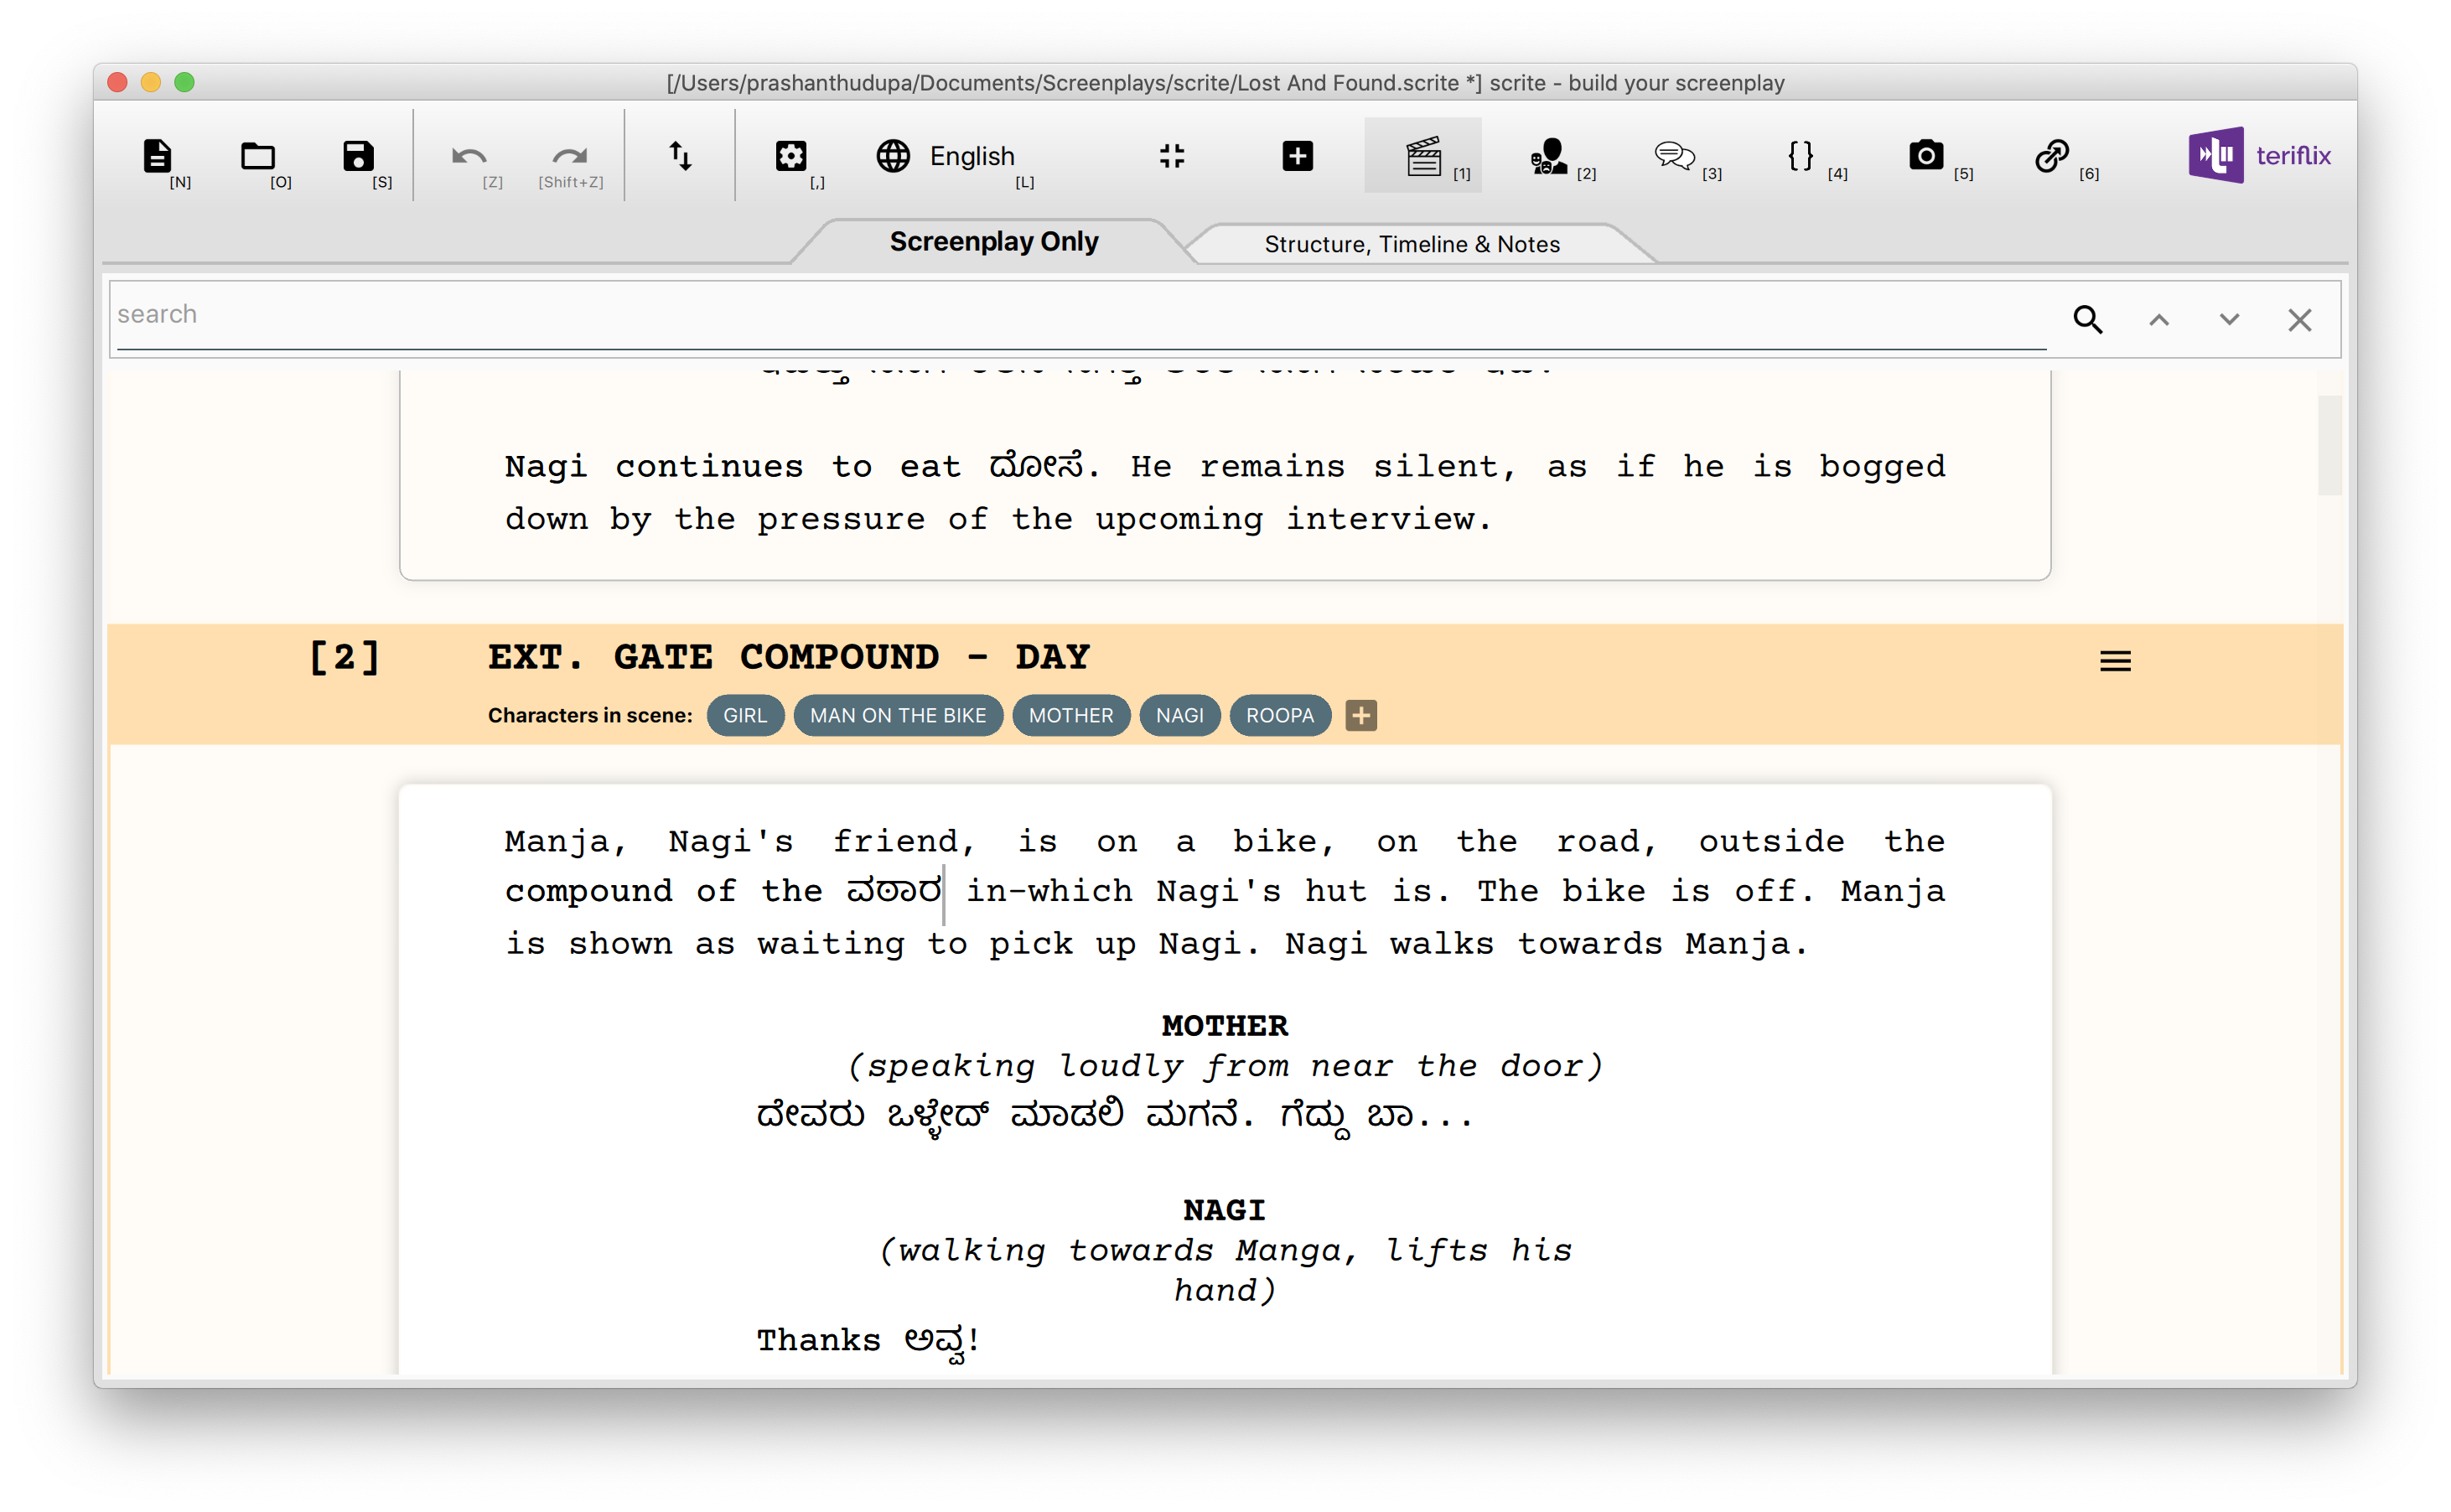The width and height of the screenshot is (2451, 1512).
Task: Select the MOTHER character tag
Action: (1071, 716)
